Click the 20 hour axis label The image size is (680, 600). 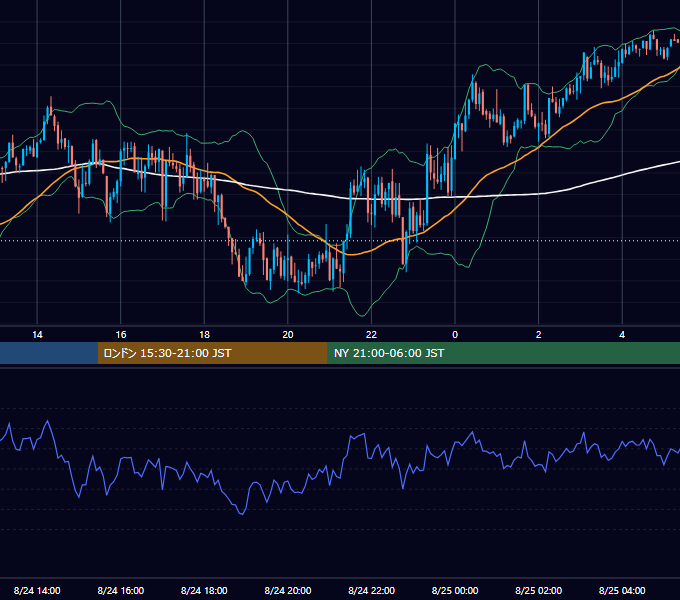pyautogui.click(x=288, y=335)
